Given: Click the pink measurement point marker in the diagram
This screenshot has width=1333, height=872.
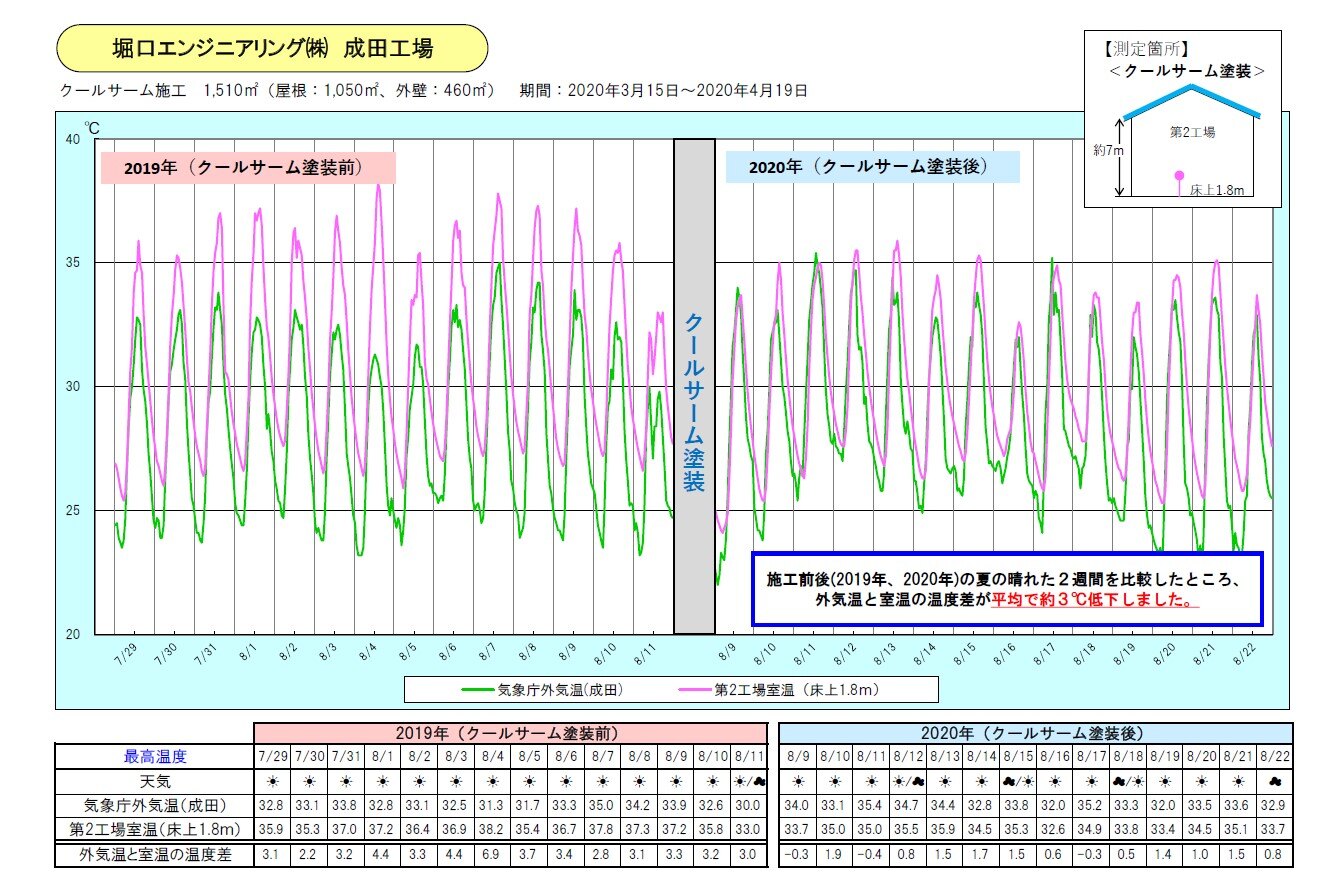Looking at the screenshot, I should pos(1178,176).
